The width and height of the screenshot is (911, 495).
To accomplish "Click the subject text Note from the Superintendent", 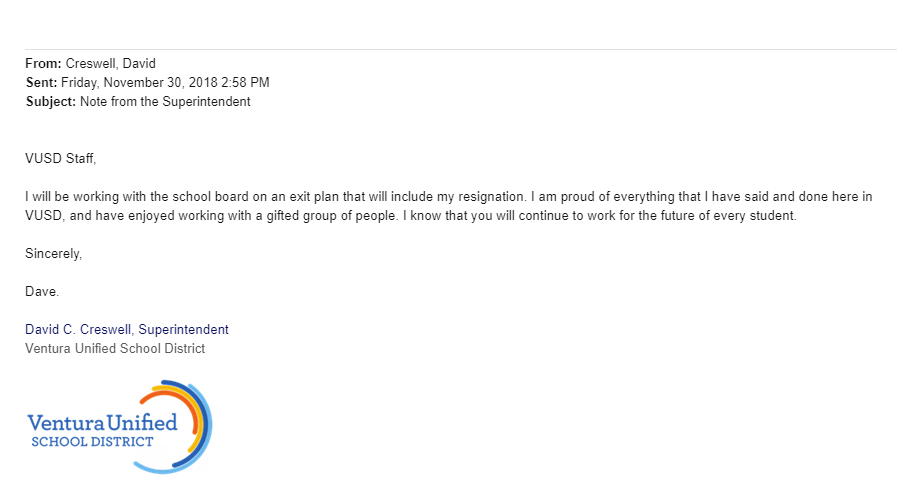I will click(165, 102).
